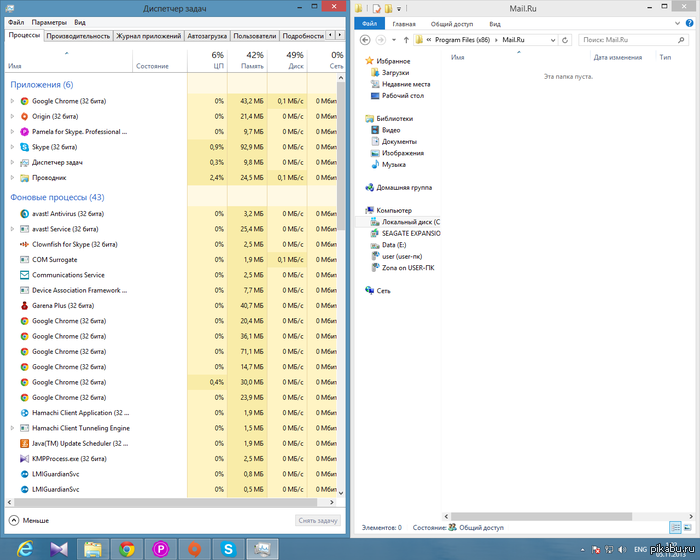Viewport: 700px width, 560px height.
Task: Click the avast! Antivirus process icon
Action: [23, 214]
